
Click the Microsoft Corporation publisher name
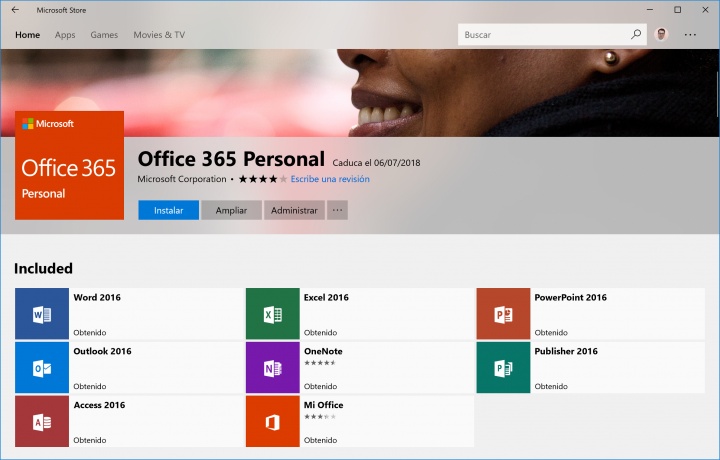click(x=182, y=179)
